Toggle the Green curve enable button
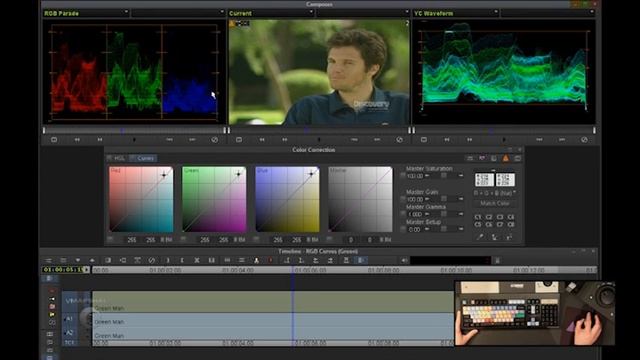Image resolution: width=640 pixels, height=360 pixels. point(184,239)
